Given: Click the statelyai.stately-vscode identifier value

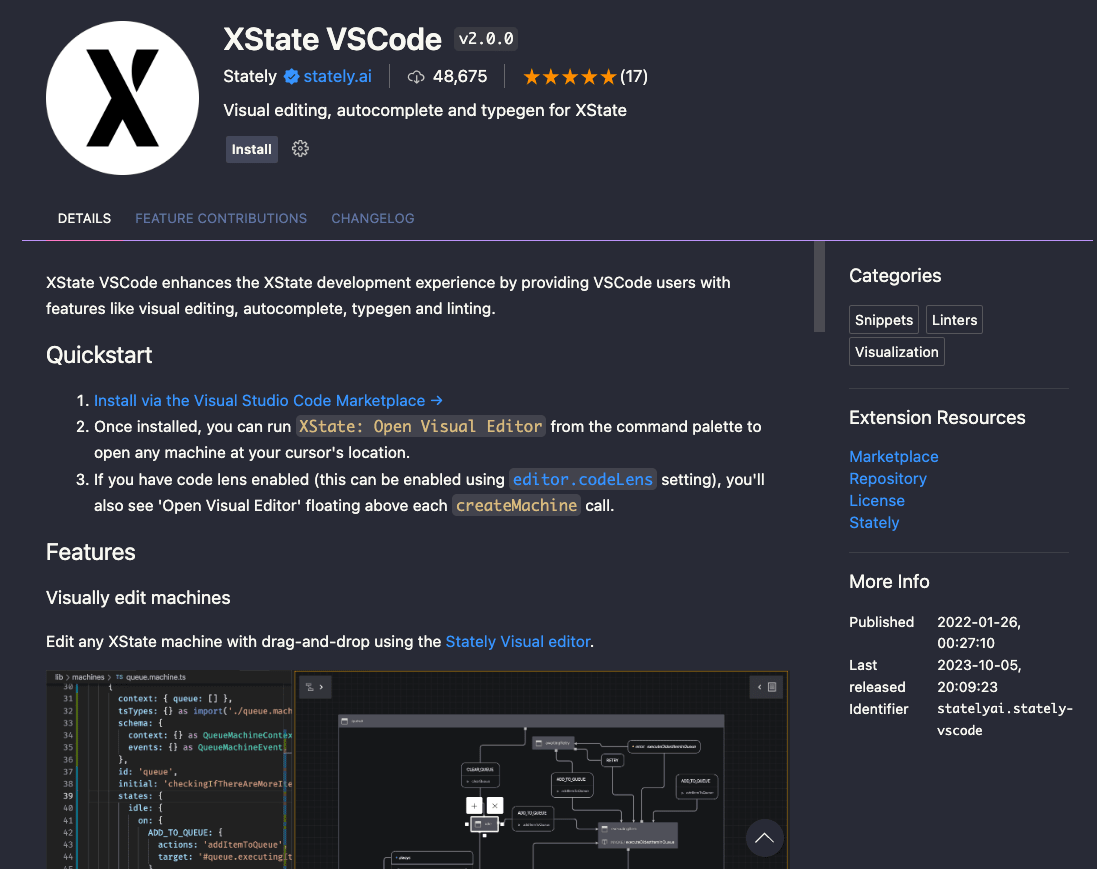Looking at the screenshot, I should [1005, 719].
